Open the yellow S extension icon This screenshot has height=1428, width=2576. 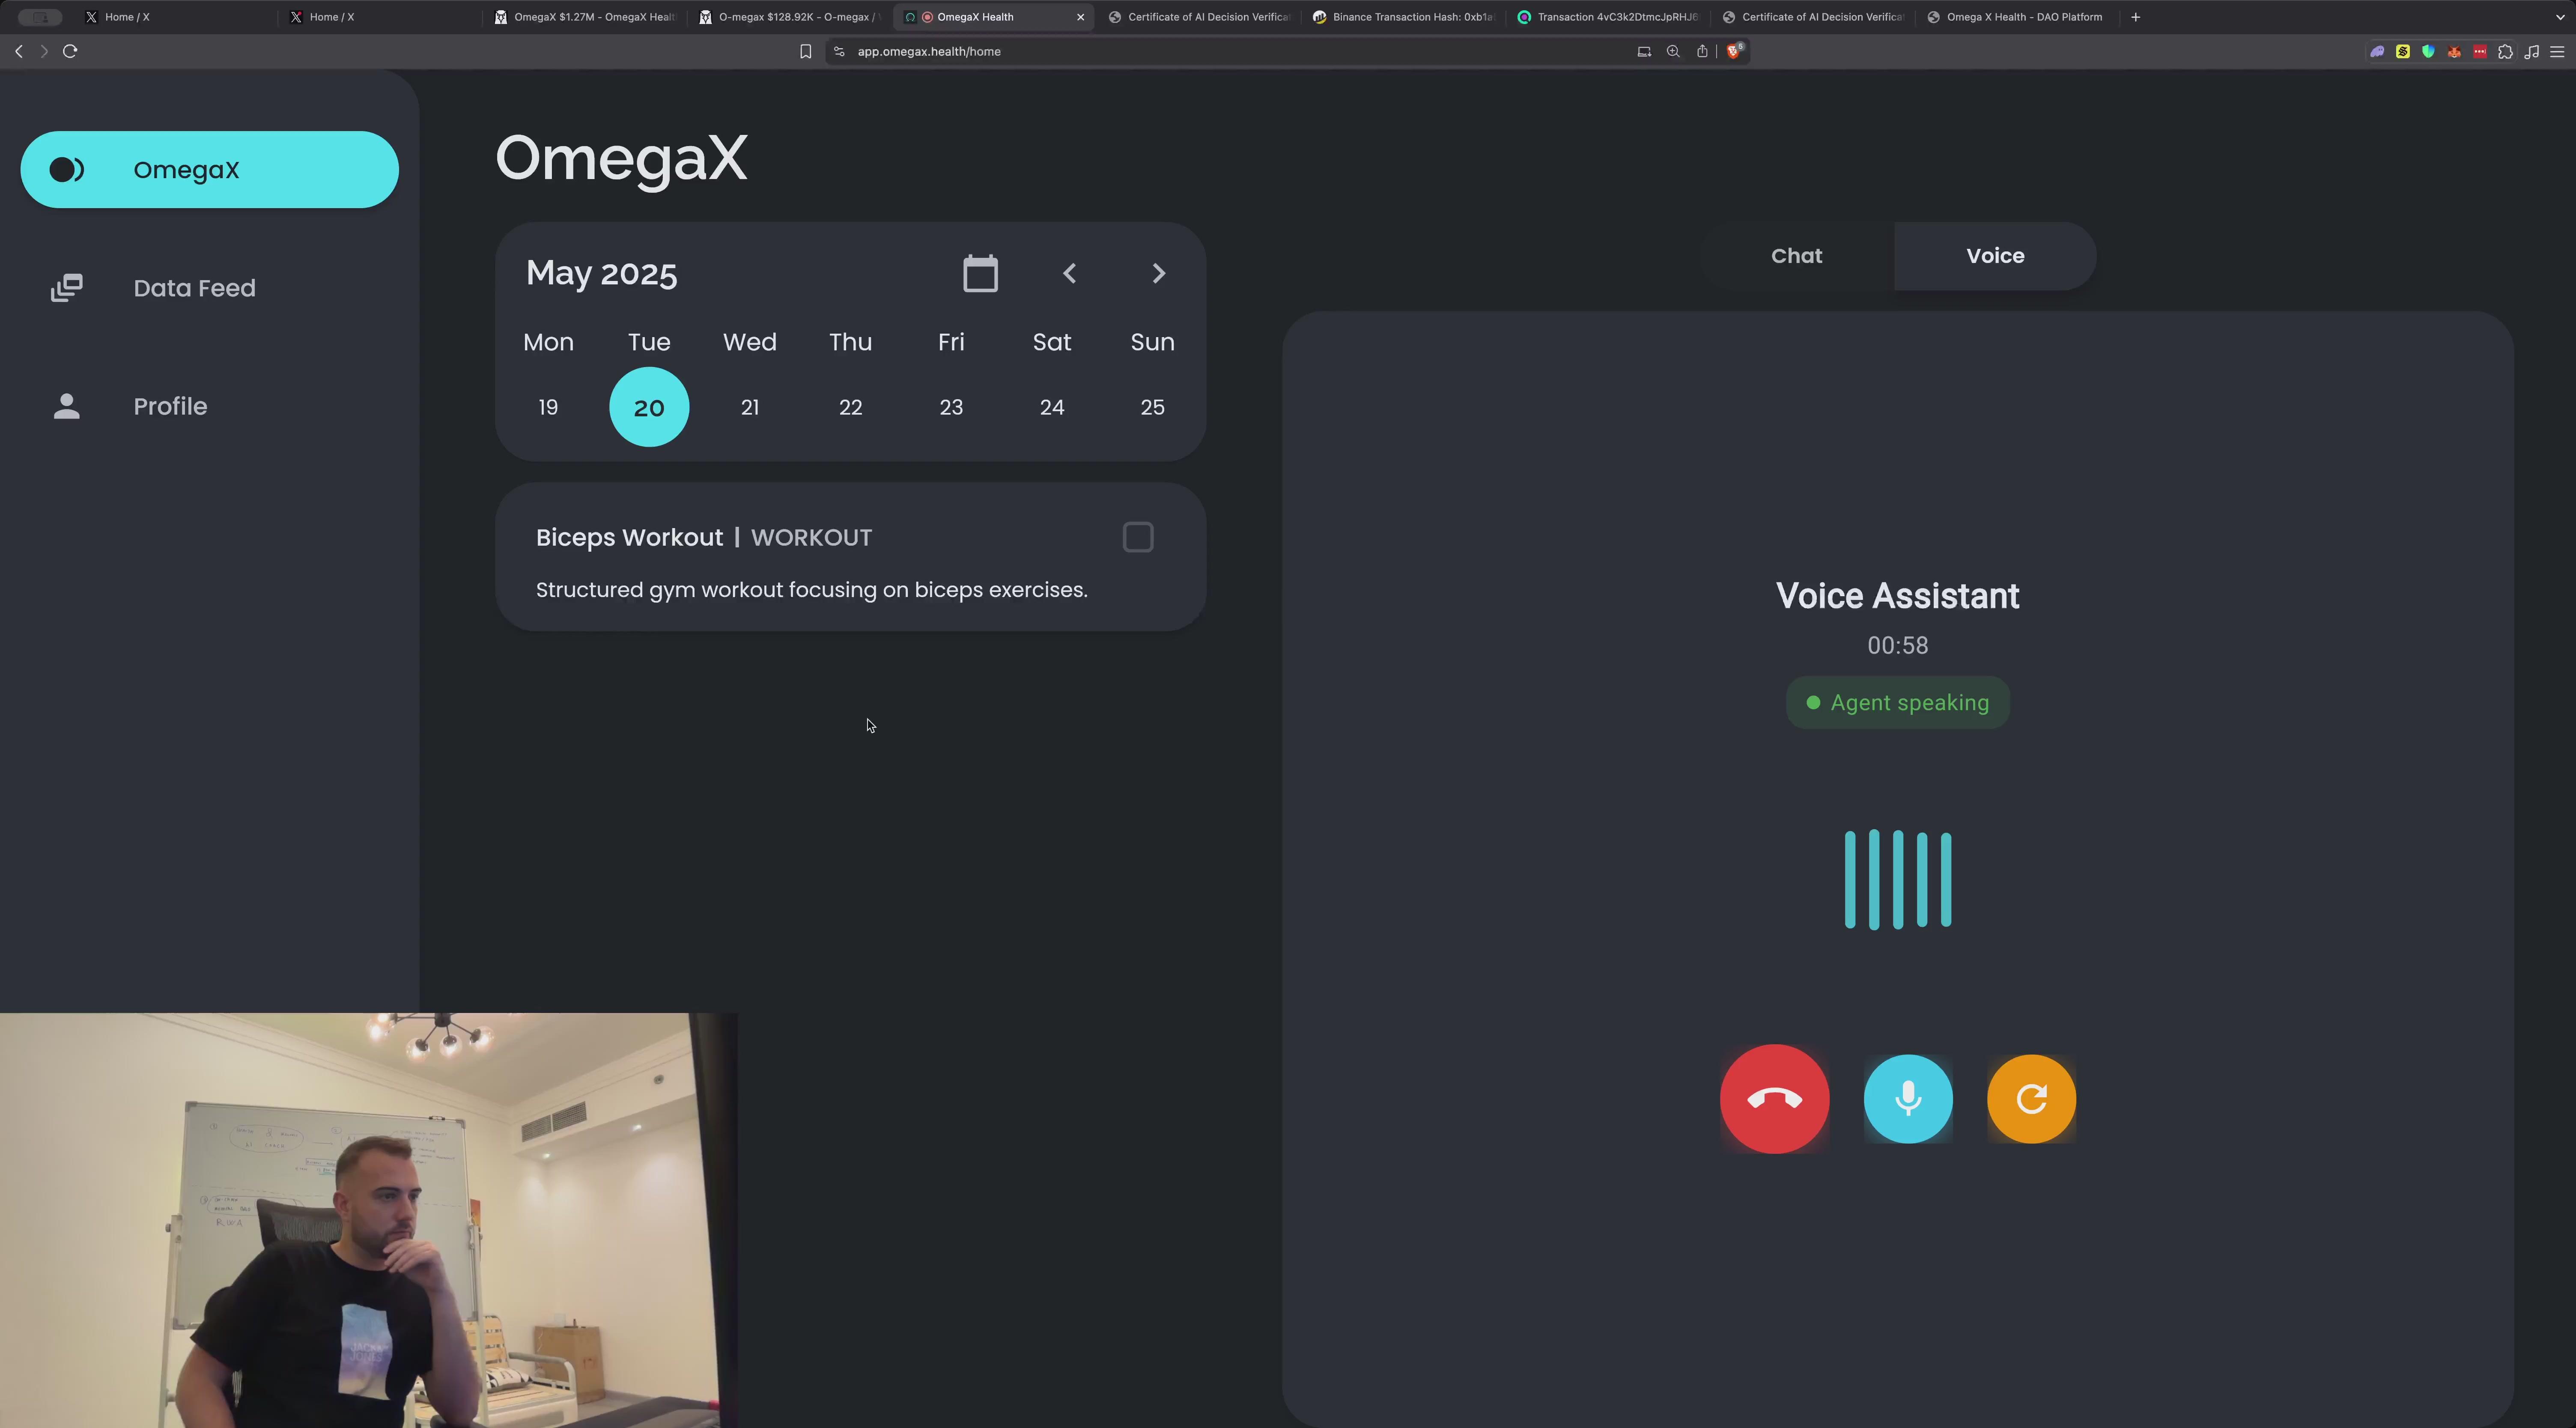tap(2403, 52)
